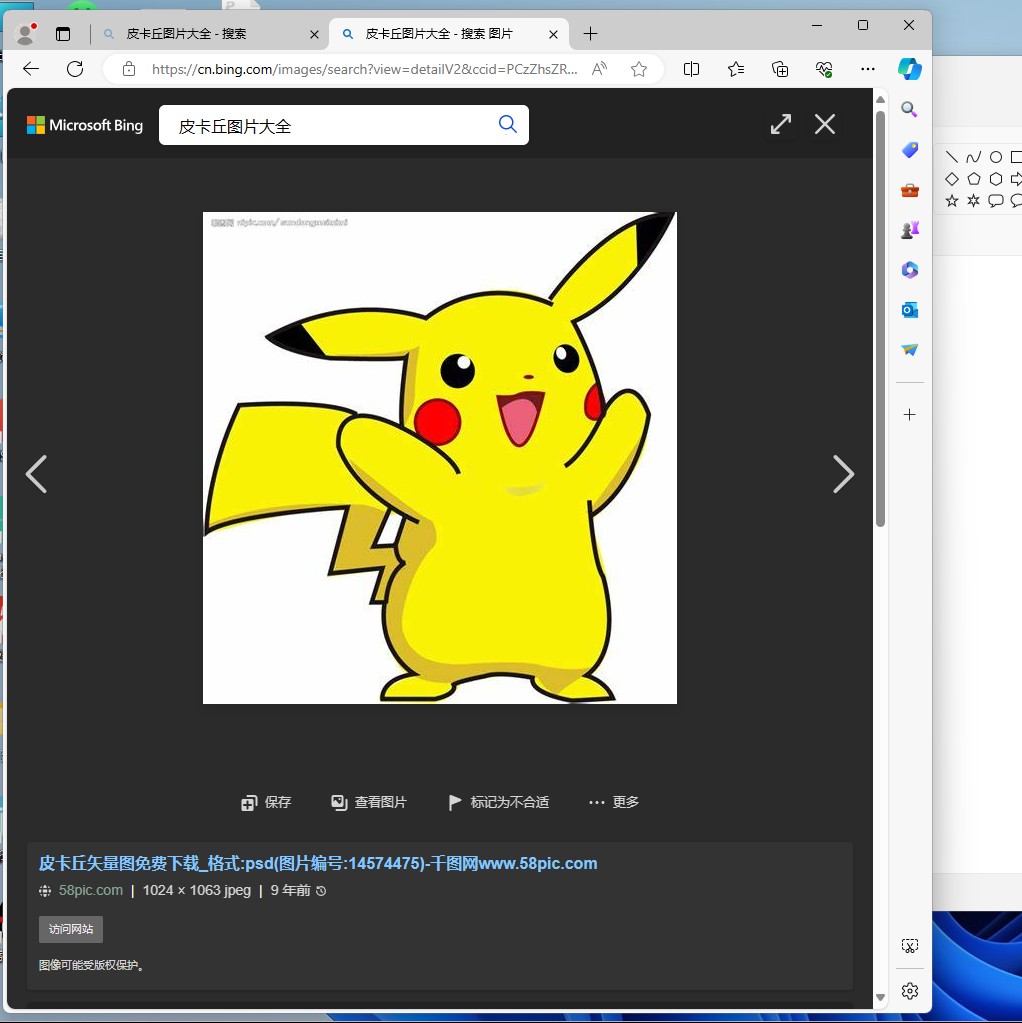
Task: Open sidebar Tools briefcase icon
Action: (909, 191)
